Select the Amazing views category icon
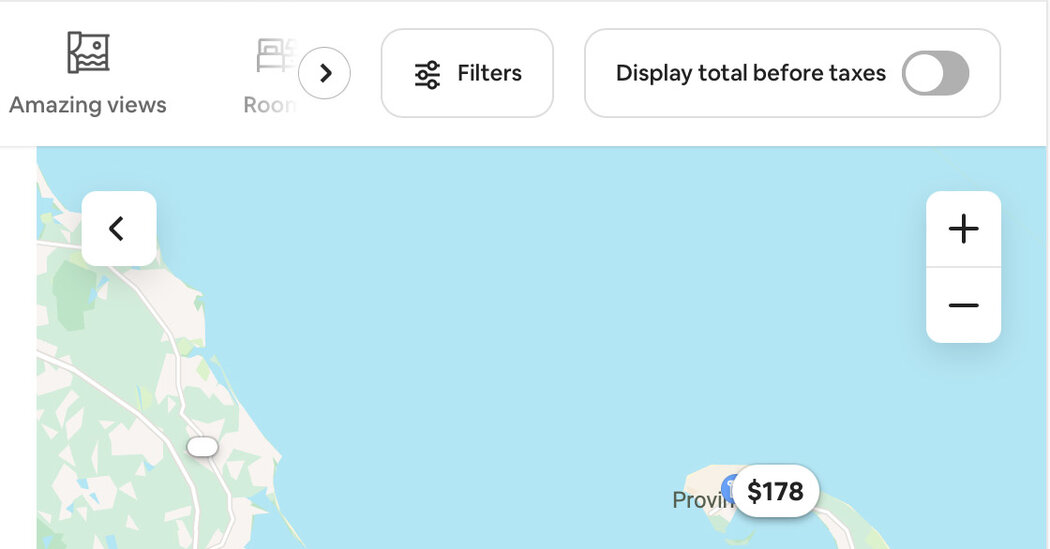 tap(88, 52)
